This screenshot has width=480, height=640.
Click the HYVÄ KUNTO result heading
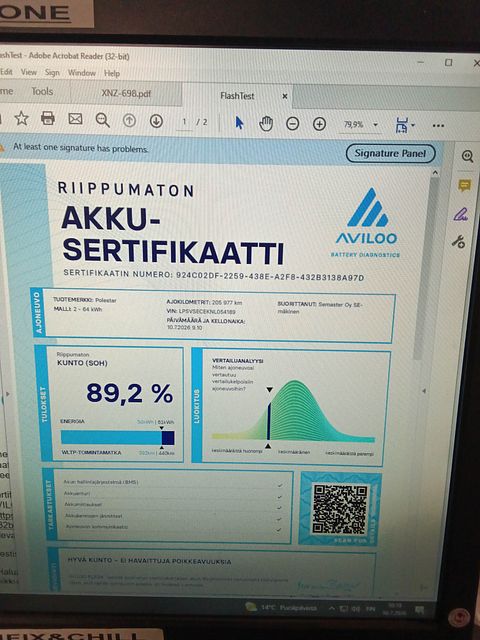coord(149,561)
